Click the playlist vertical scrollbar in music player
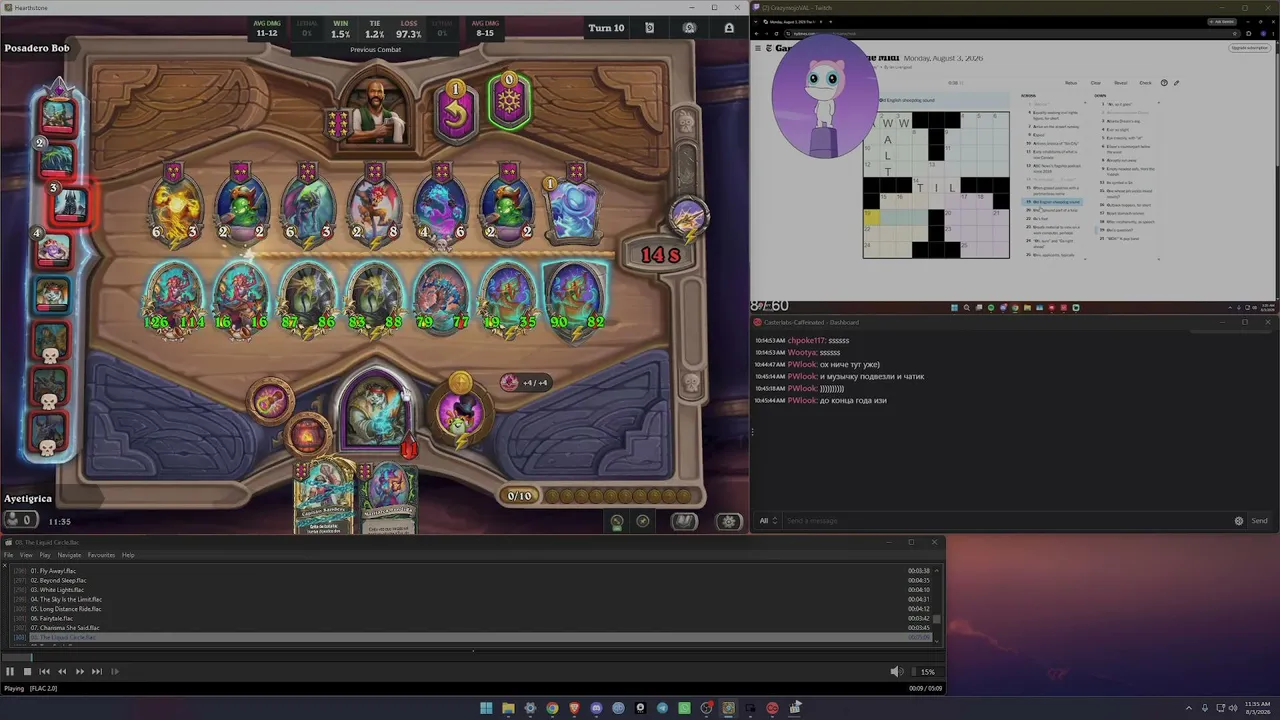Viewport: 1280px width, 720px height. pos(937,605)
